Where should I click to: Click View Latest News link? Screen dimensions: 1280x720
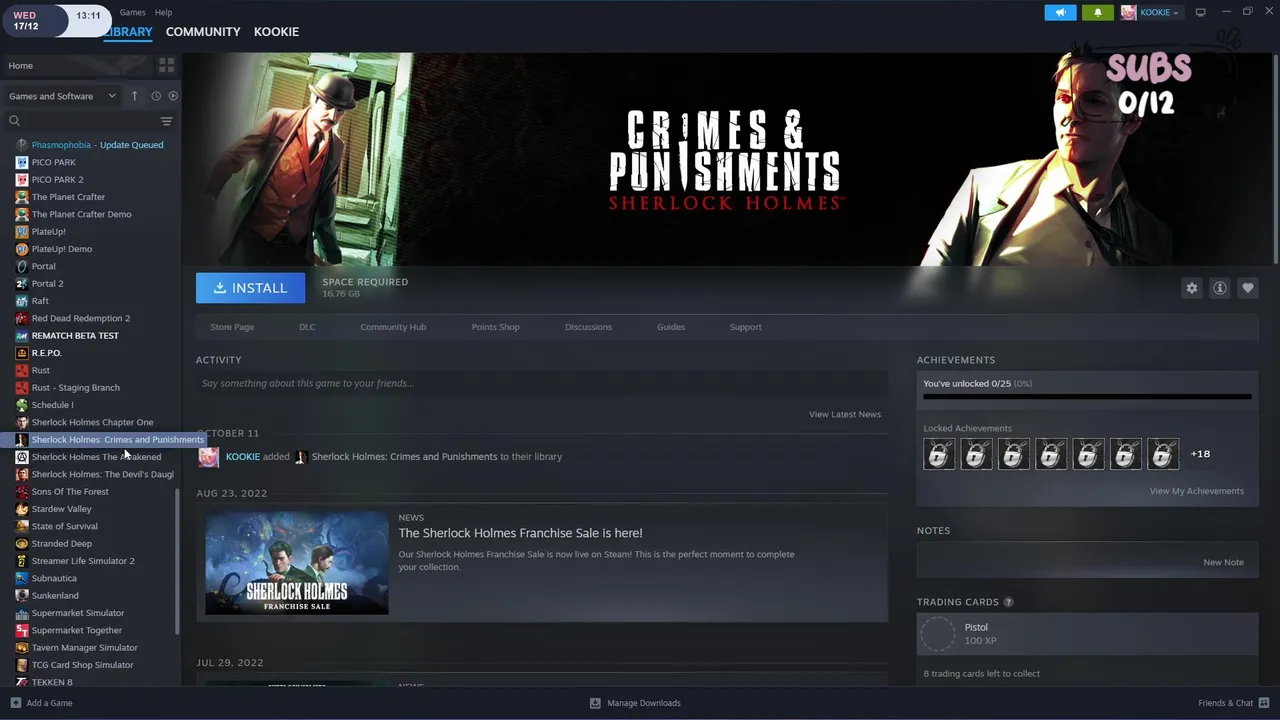click(845, 414)
